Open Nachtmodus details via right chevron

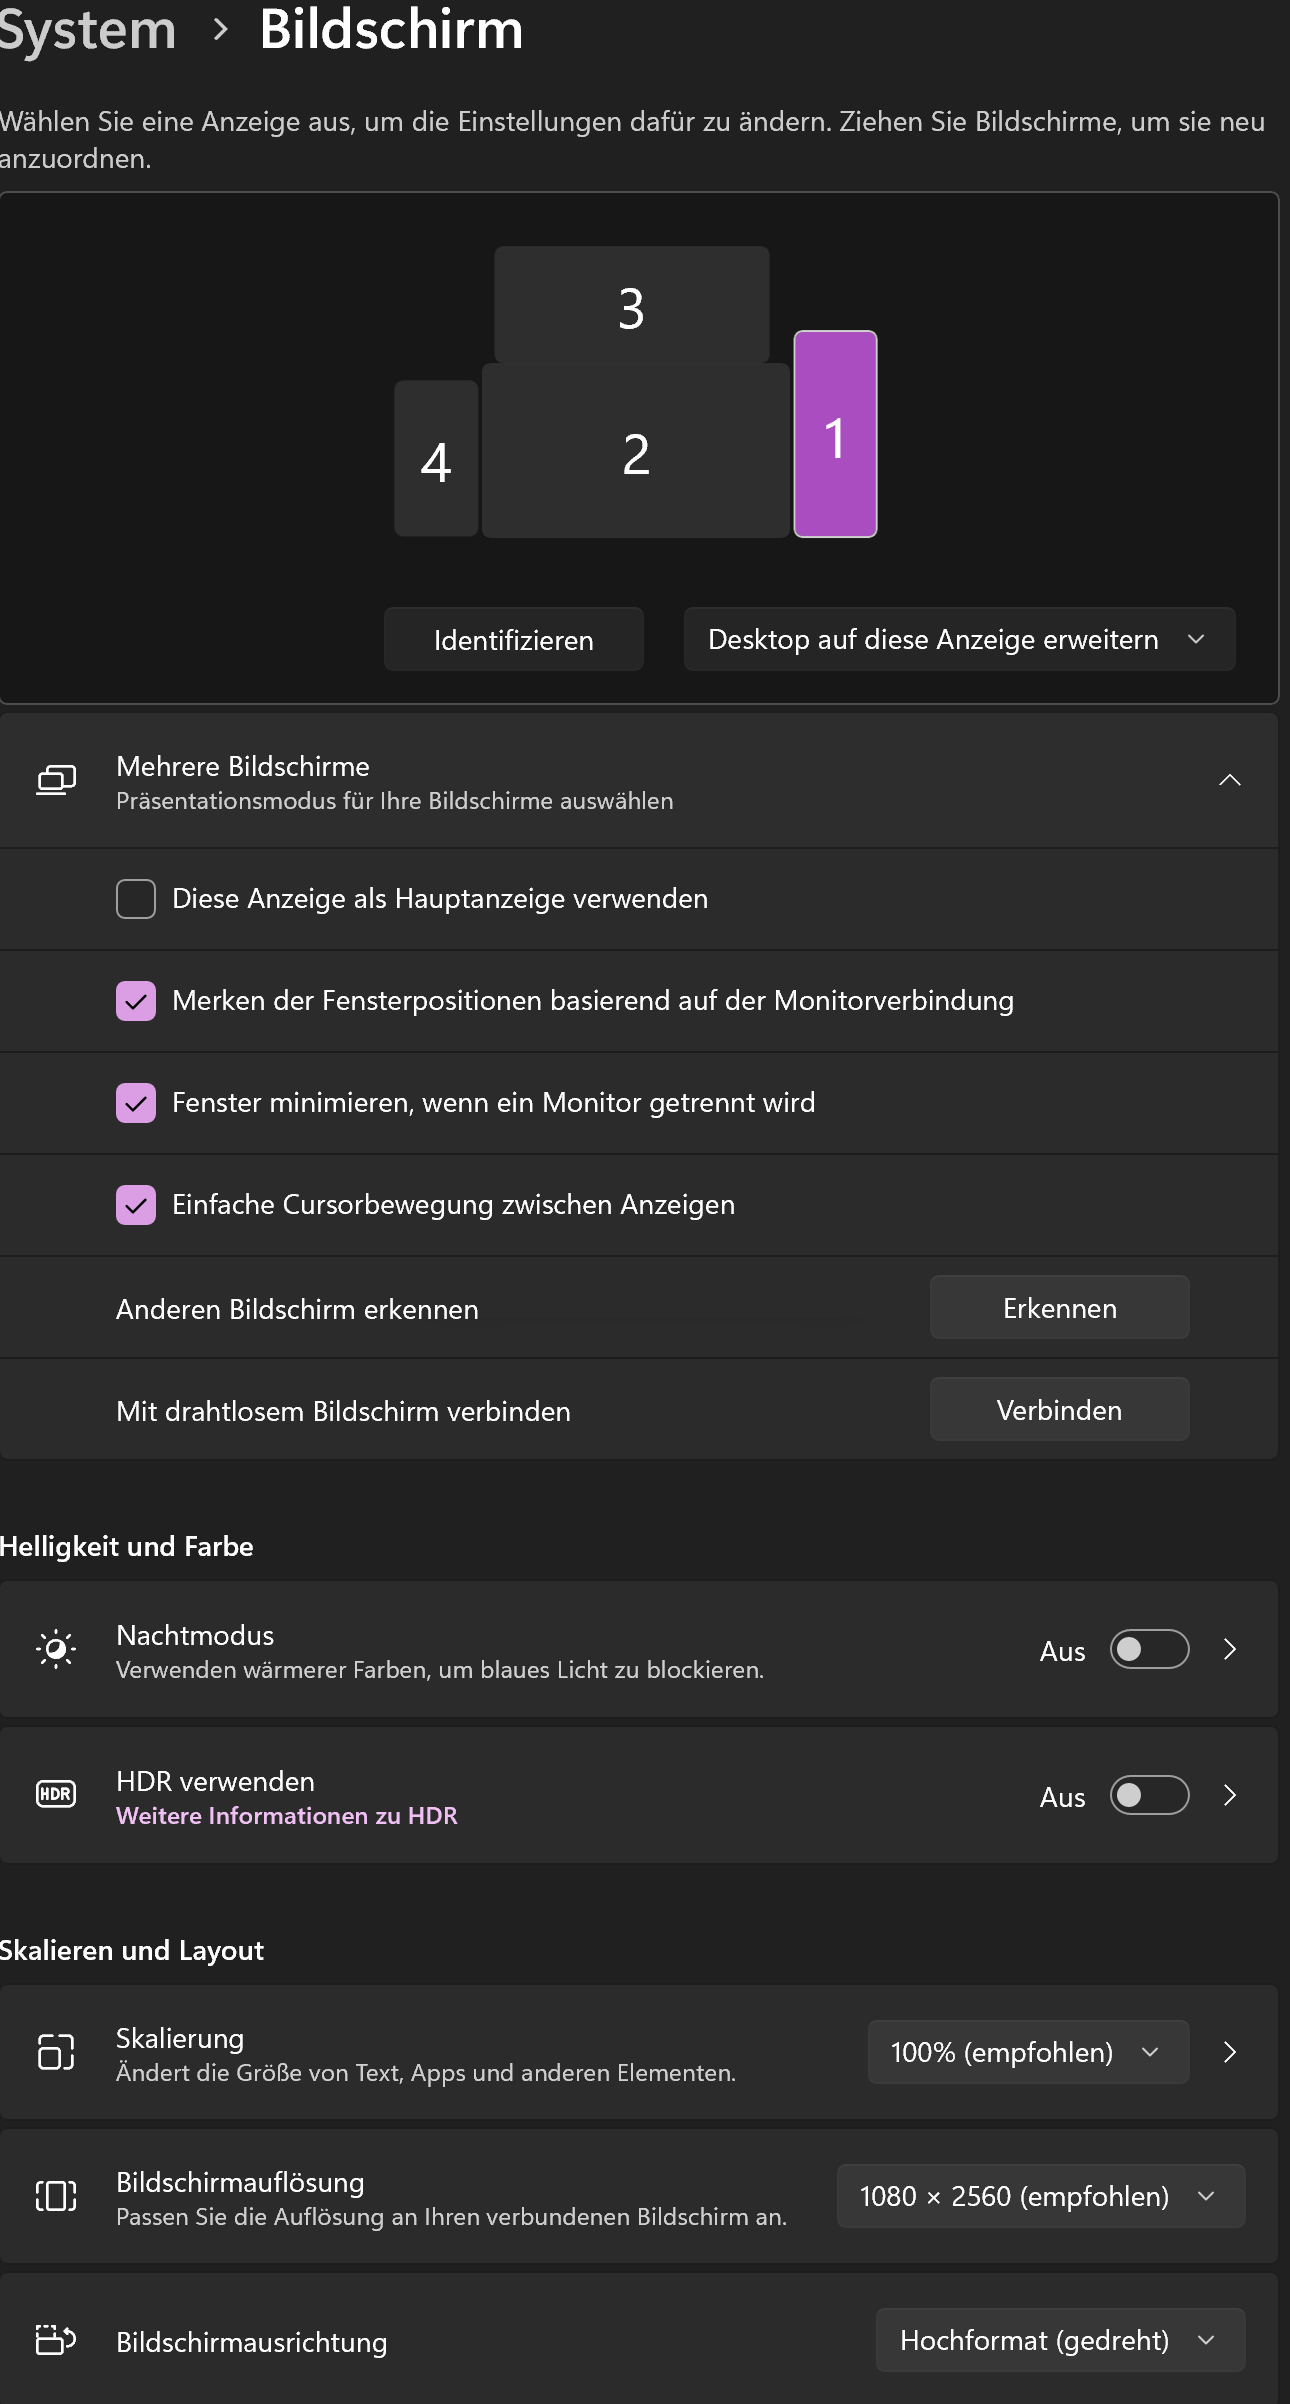point(1230,1649)
